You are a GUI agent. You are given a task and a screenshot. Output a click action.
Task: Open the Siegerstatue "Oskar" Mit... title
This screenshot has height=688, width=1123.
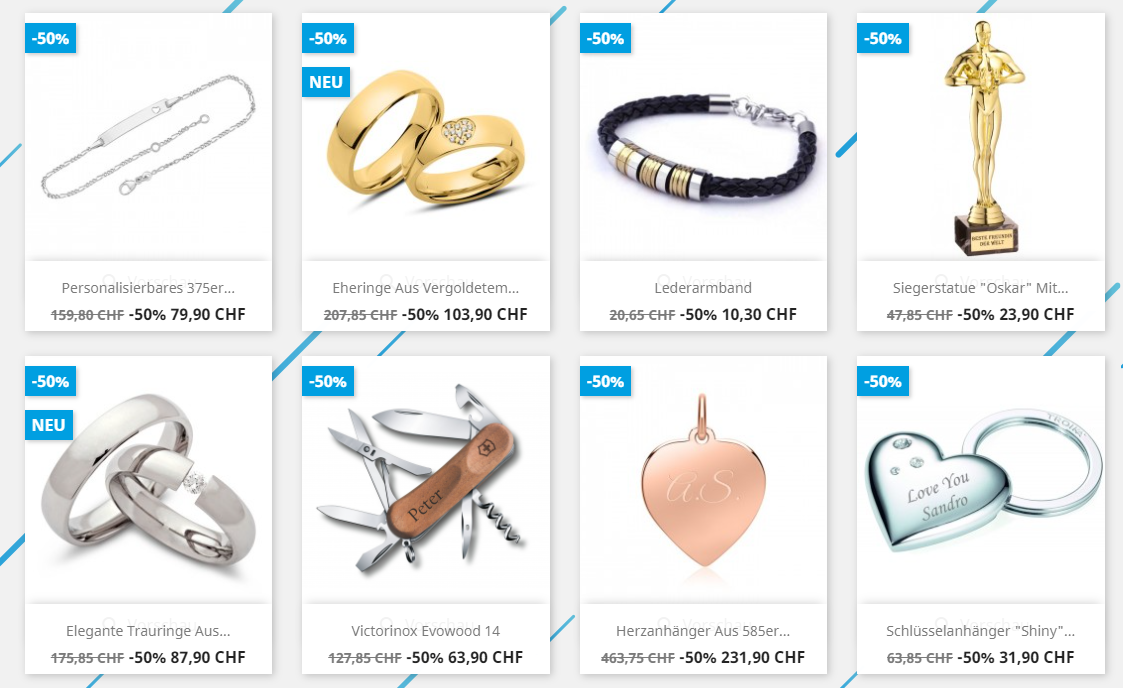point(980,288)
